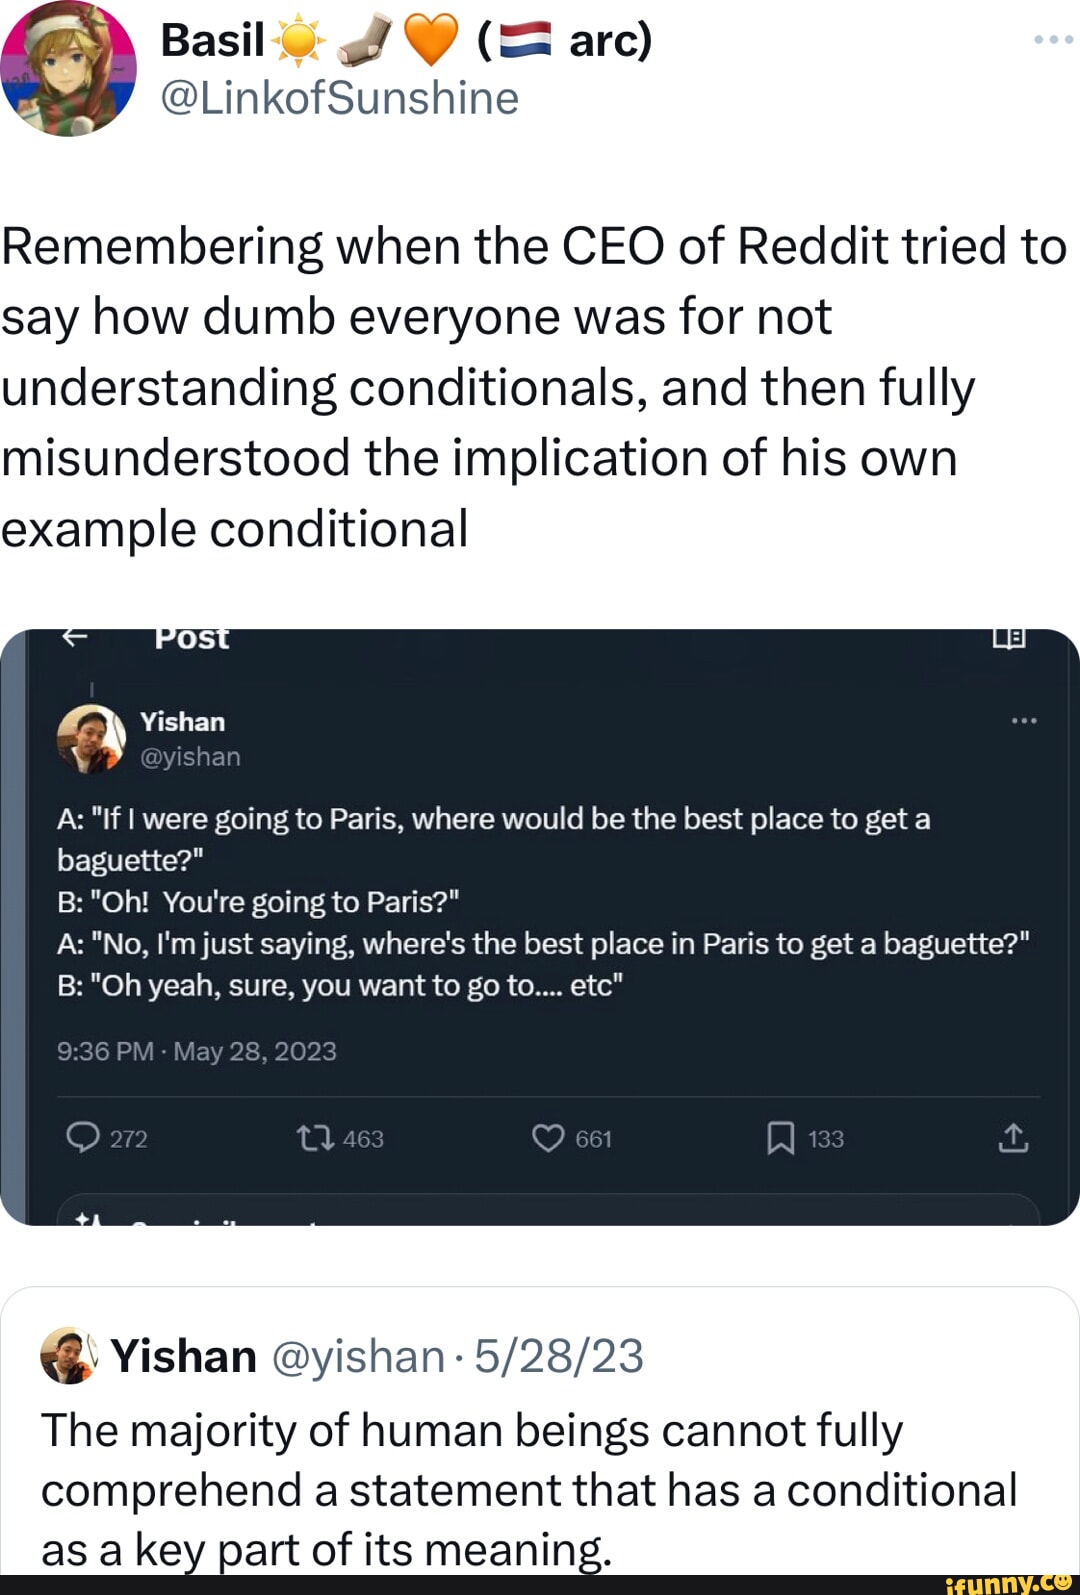This screenshot has height=1595, width=1080.
Task: Click the Basil display name
Action: (x=212, y=40)
